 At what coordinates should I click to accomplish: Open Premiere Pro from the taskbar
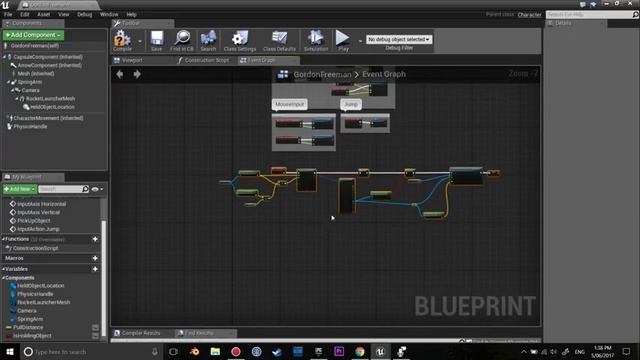pos(339,351)
